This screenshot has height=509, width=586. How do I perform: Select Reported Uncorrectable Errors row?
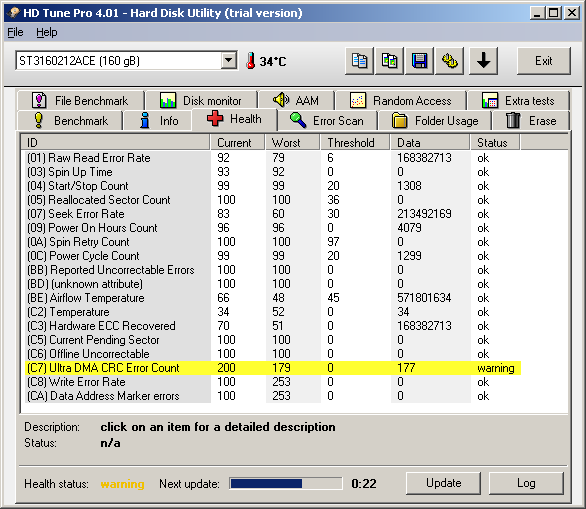coord(273,270)
